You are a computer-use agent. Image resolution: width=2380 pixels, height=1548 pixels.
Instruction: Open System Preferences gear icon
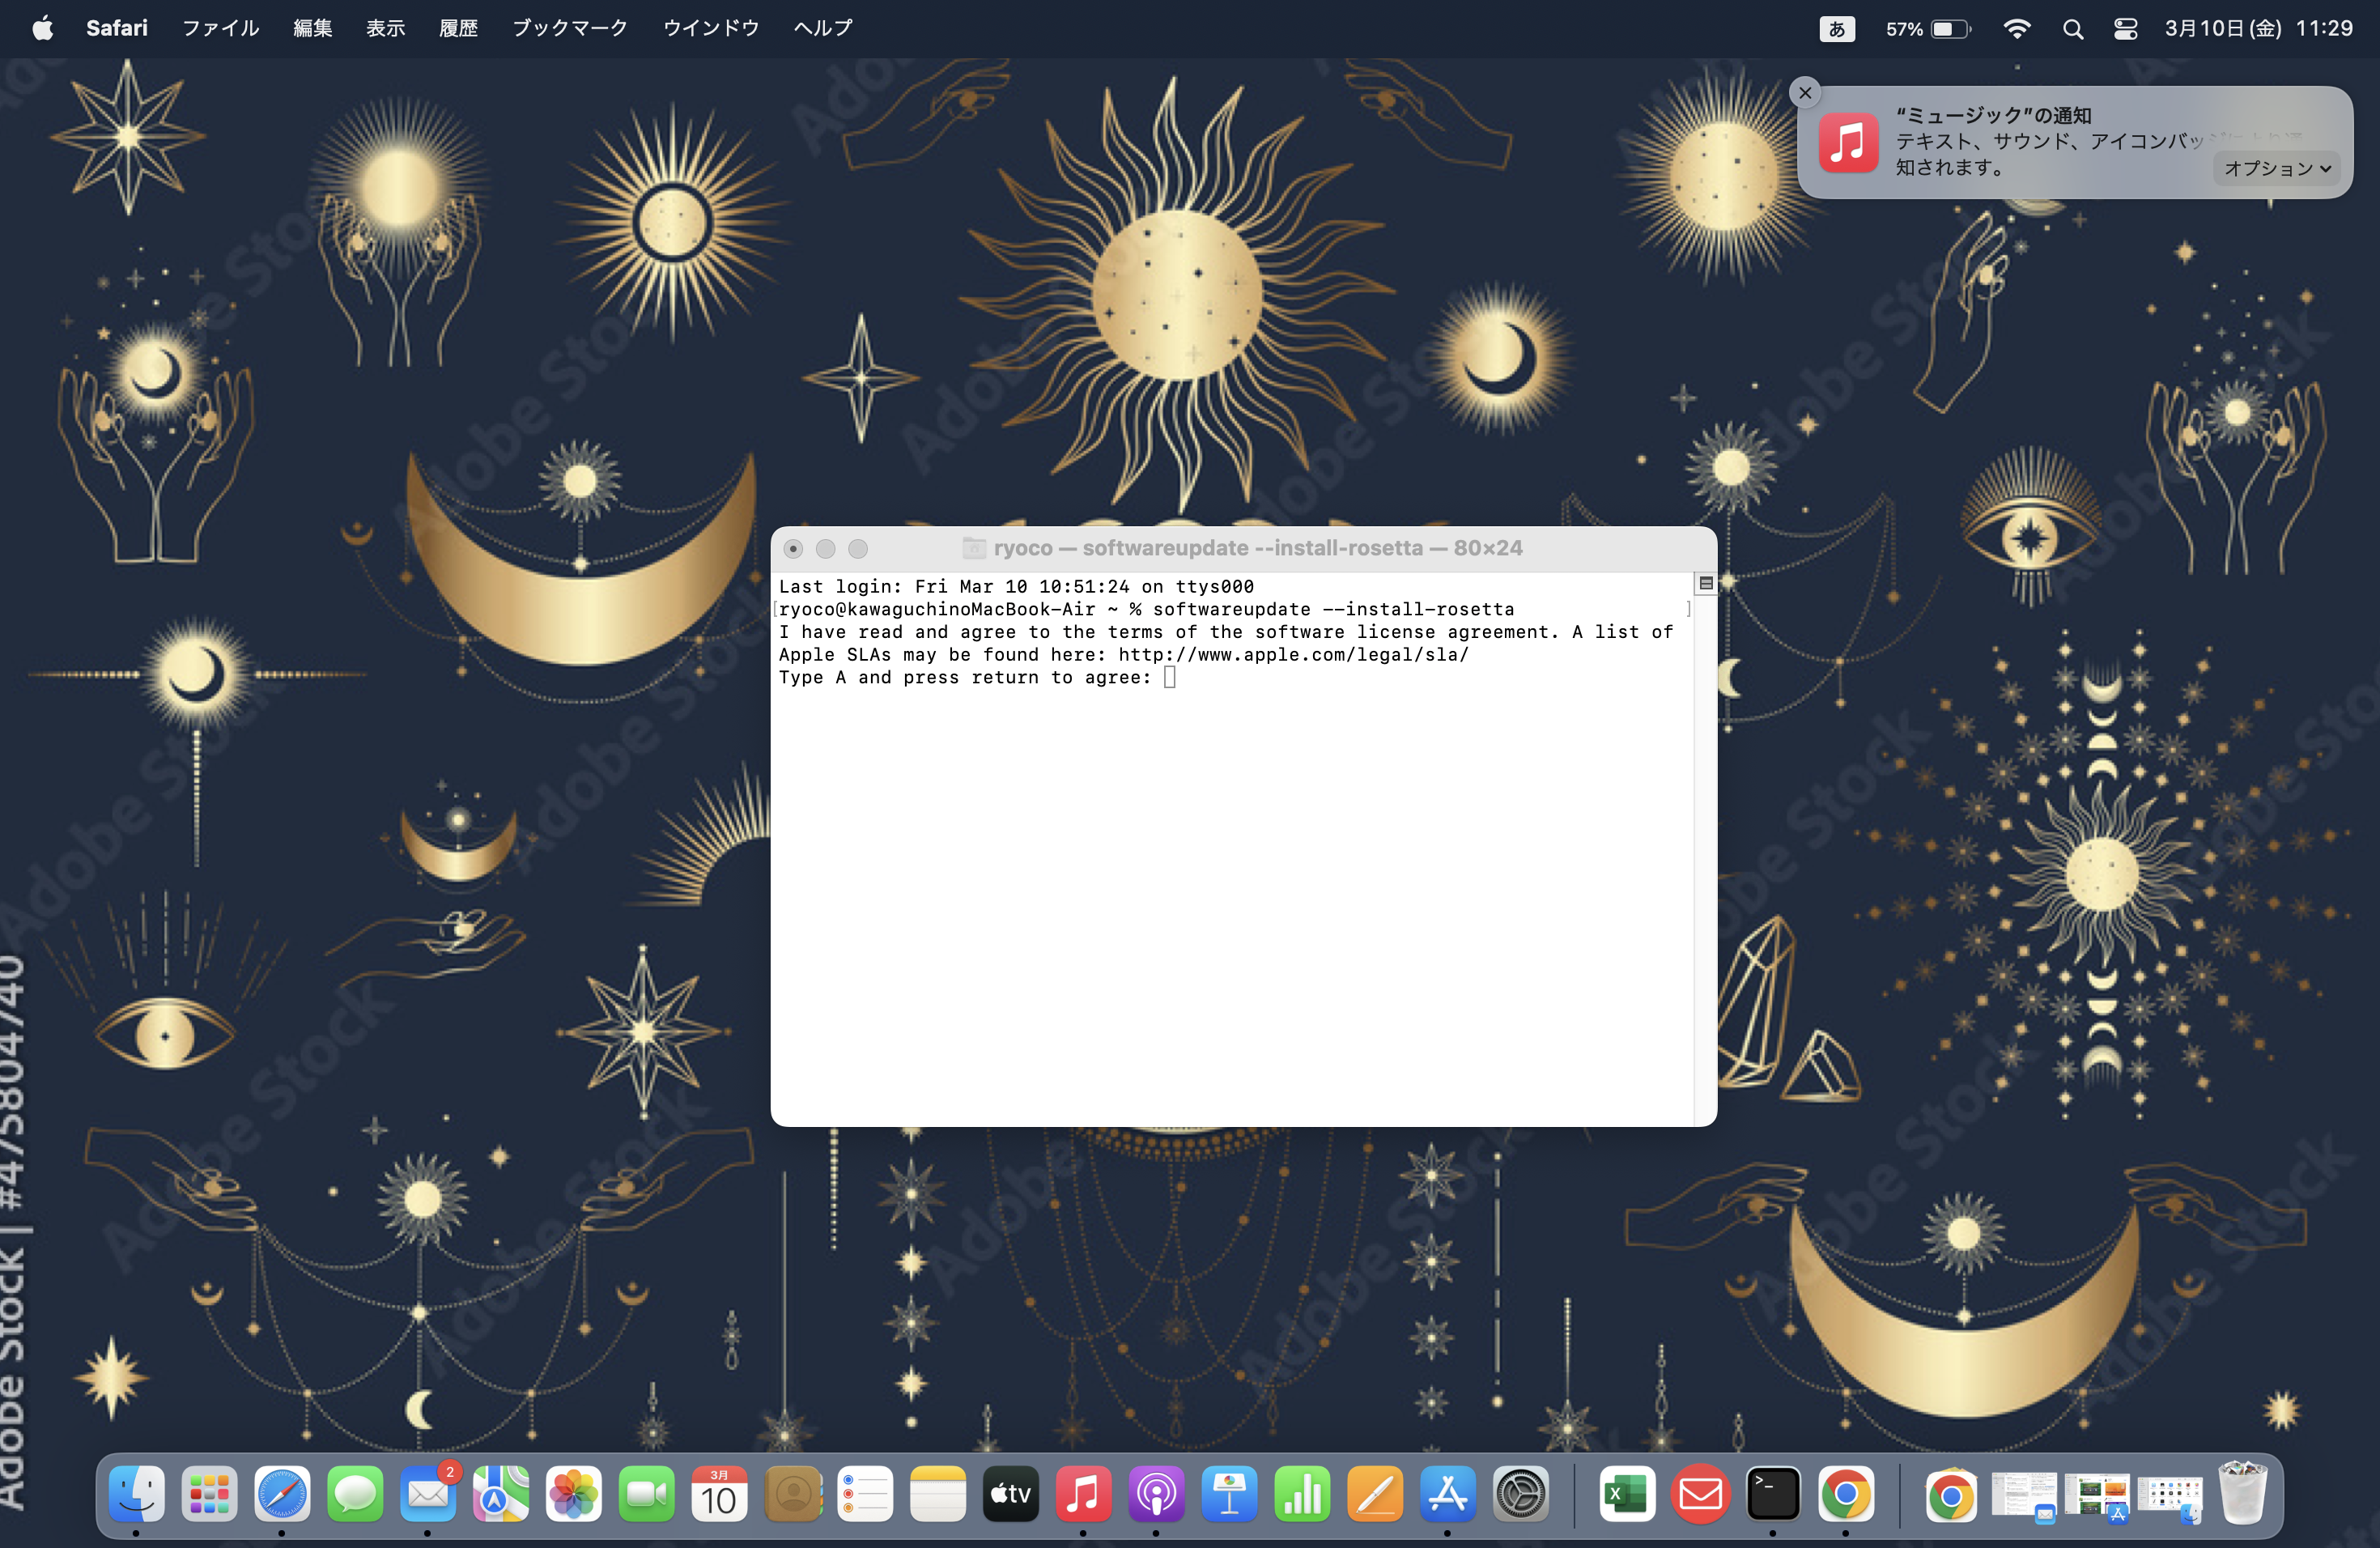click(x=1520, y=1495)
